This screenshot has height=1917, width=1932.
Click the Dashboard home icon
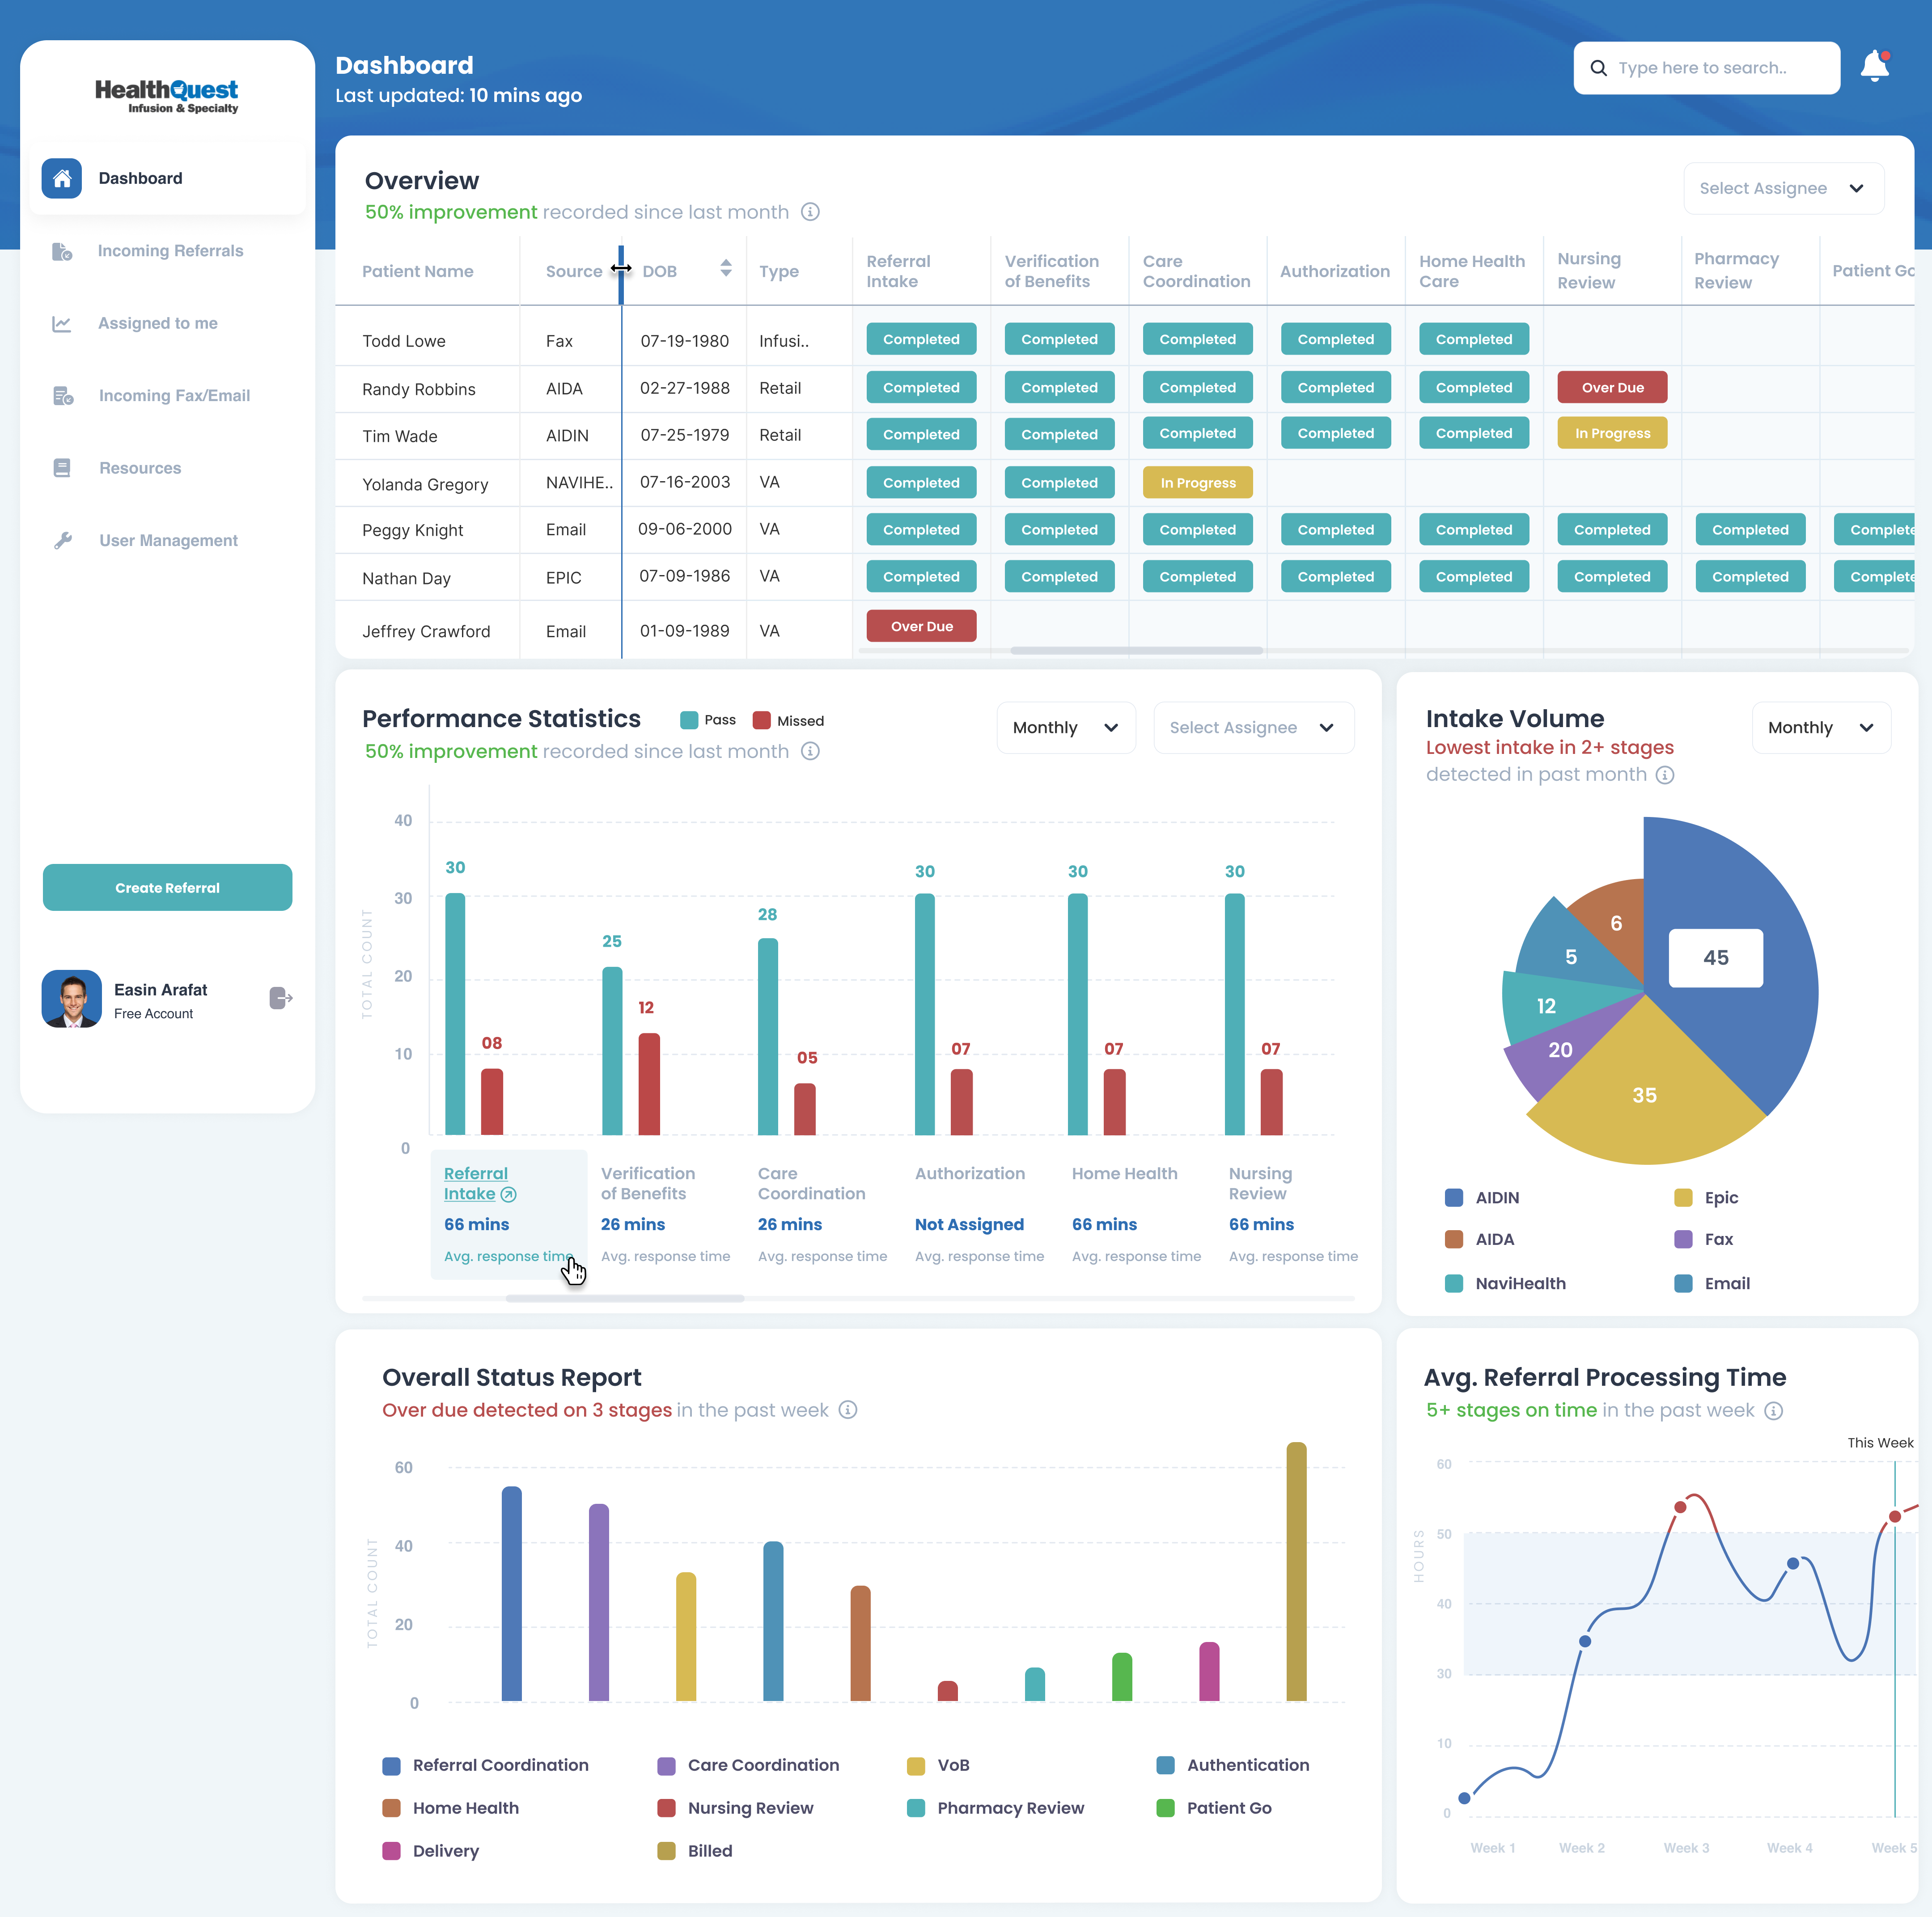62,178
